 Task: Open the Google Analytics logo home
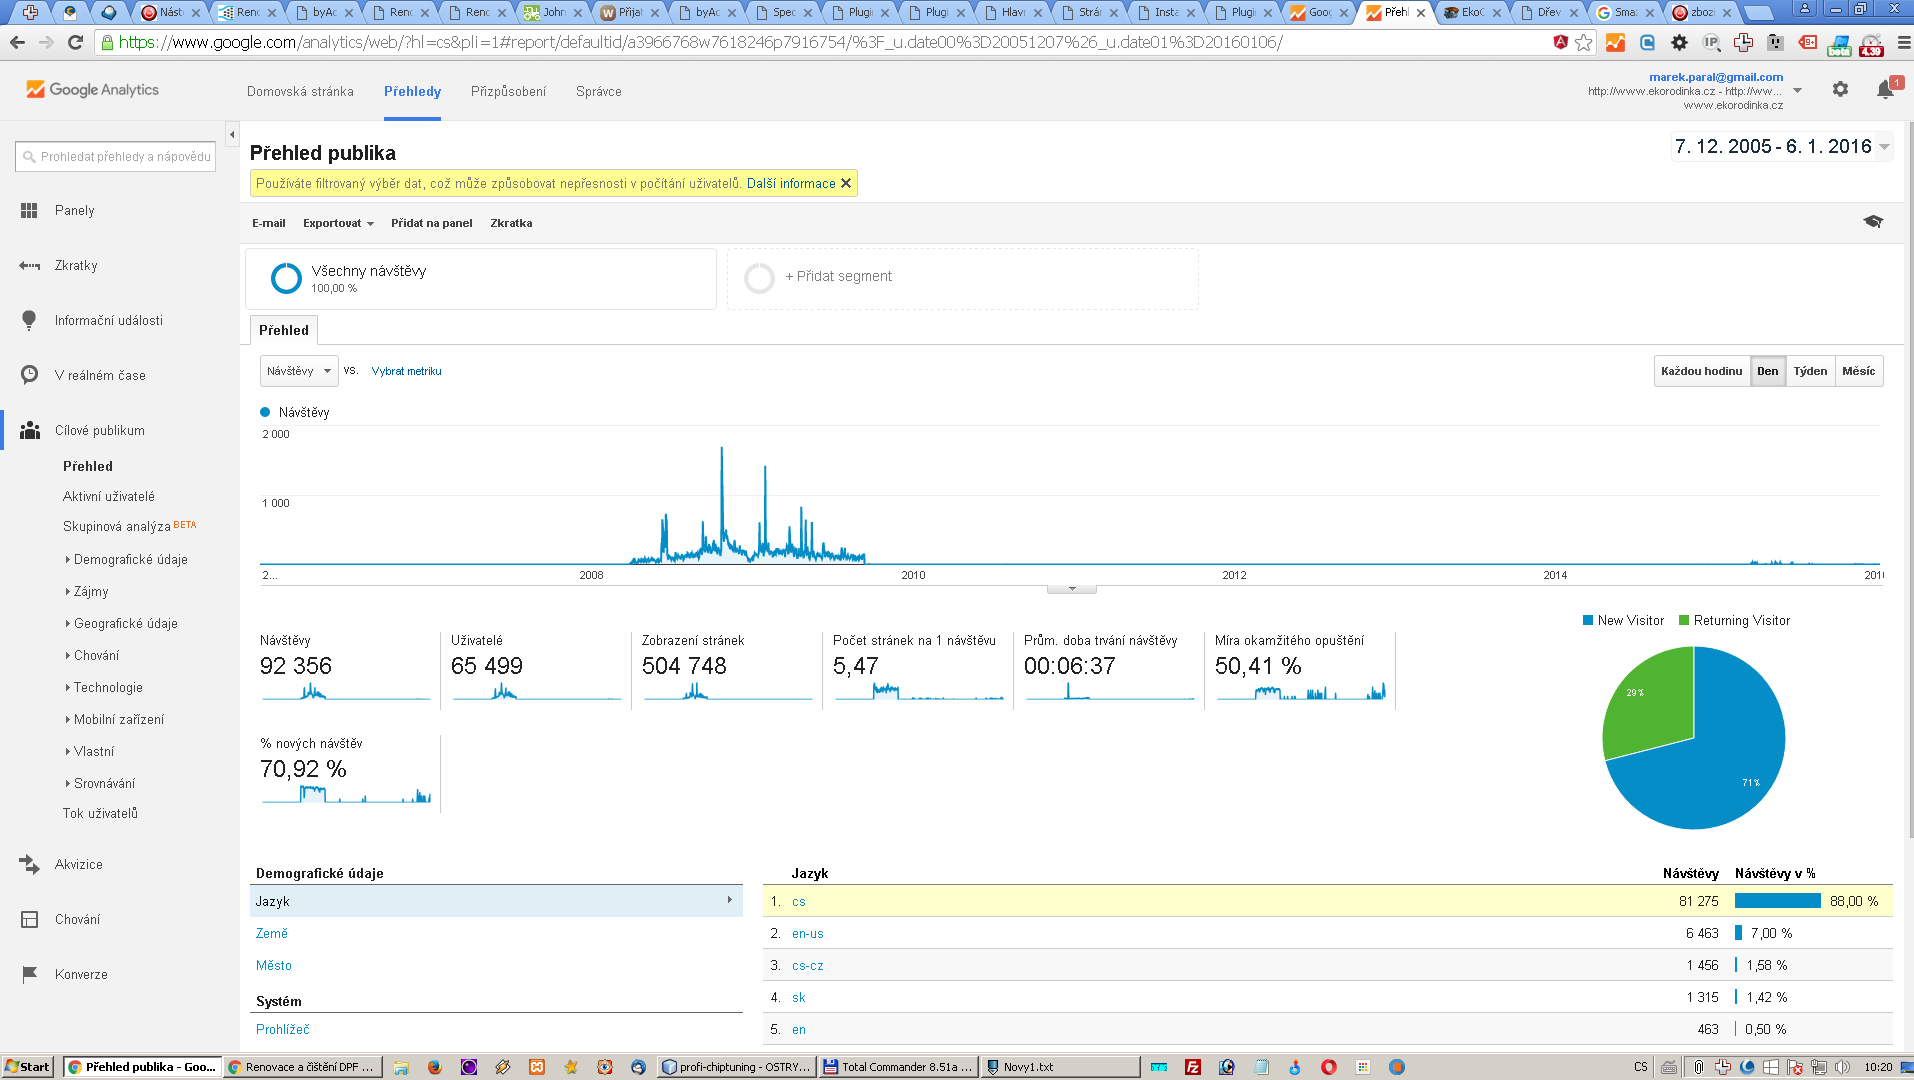click(93, 89)
